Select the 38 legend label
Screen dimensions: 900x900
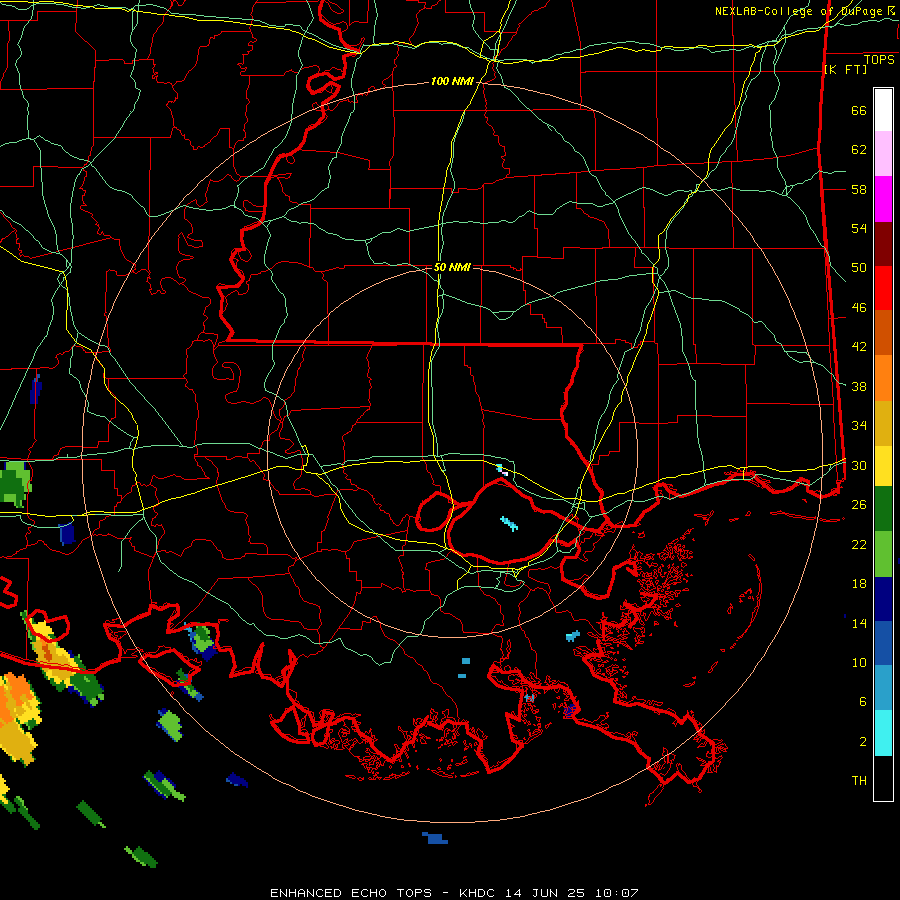pos(859,386)
